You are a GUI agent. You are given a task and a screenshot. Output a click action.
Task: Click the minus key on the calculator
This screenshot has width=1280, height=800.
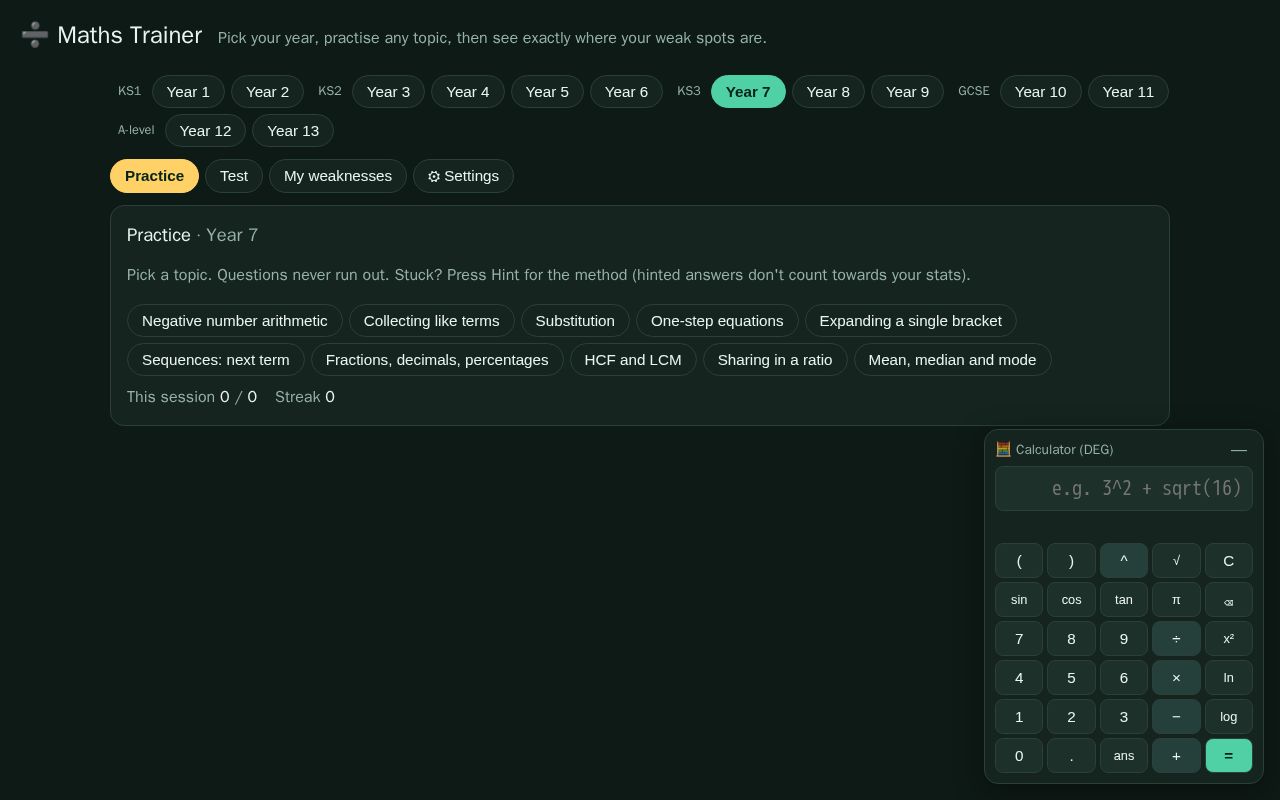coord(1176,717)
